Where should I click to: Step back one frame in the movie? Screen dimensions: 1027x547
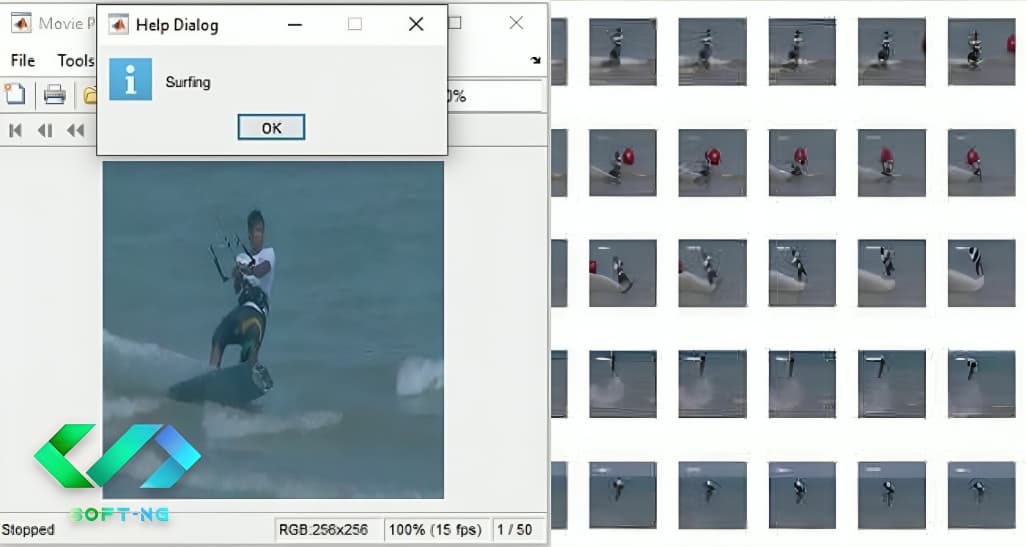[45, 130]
